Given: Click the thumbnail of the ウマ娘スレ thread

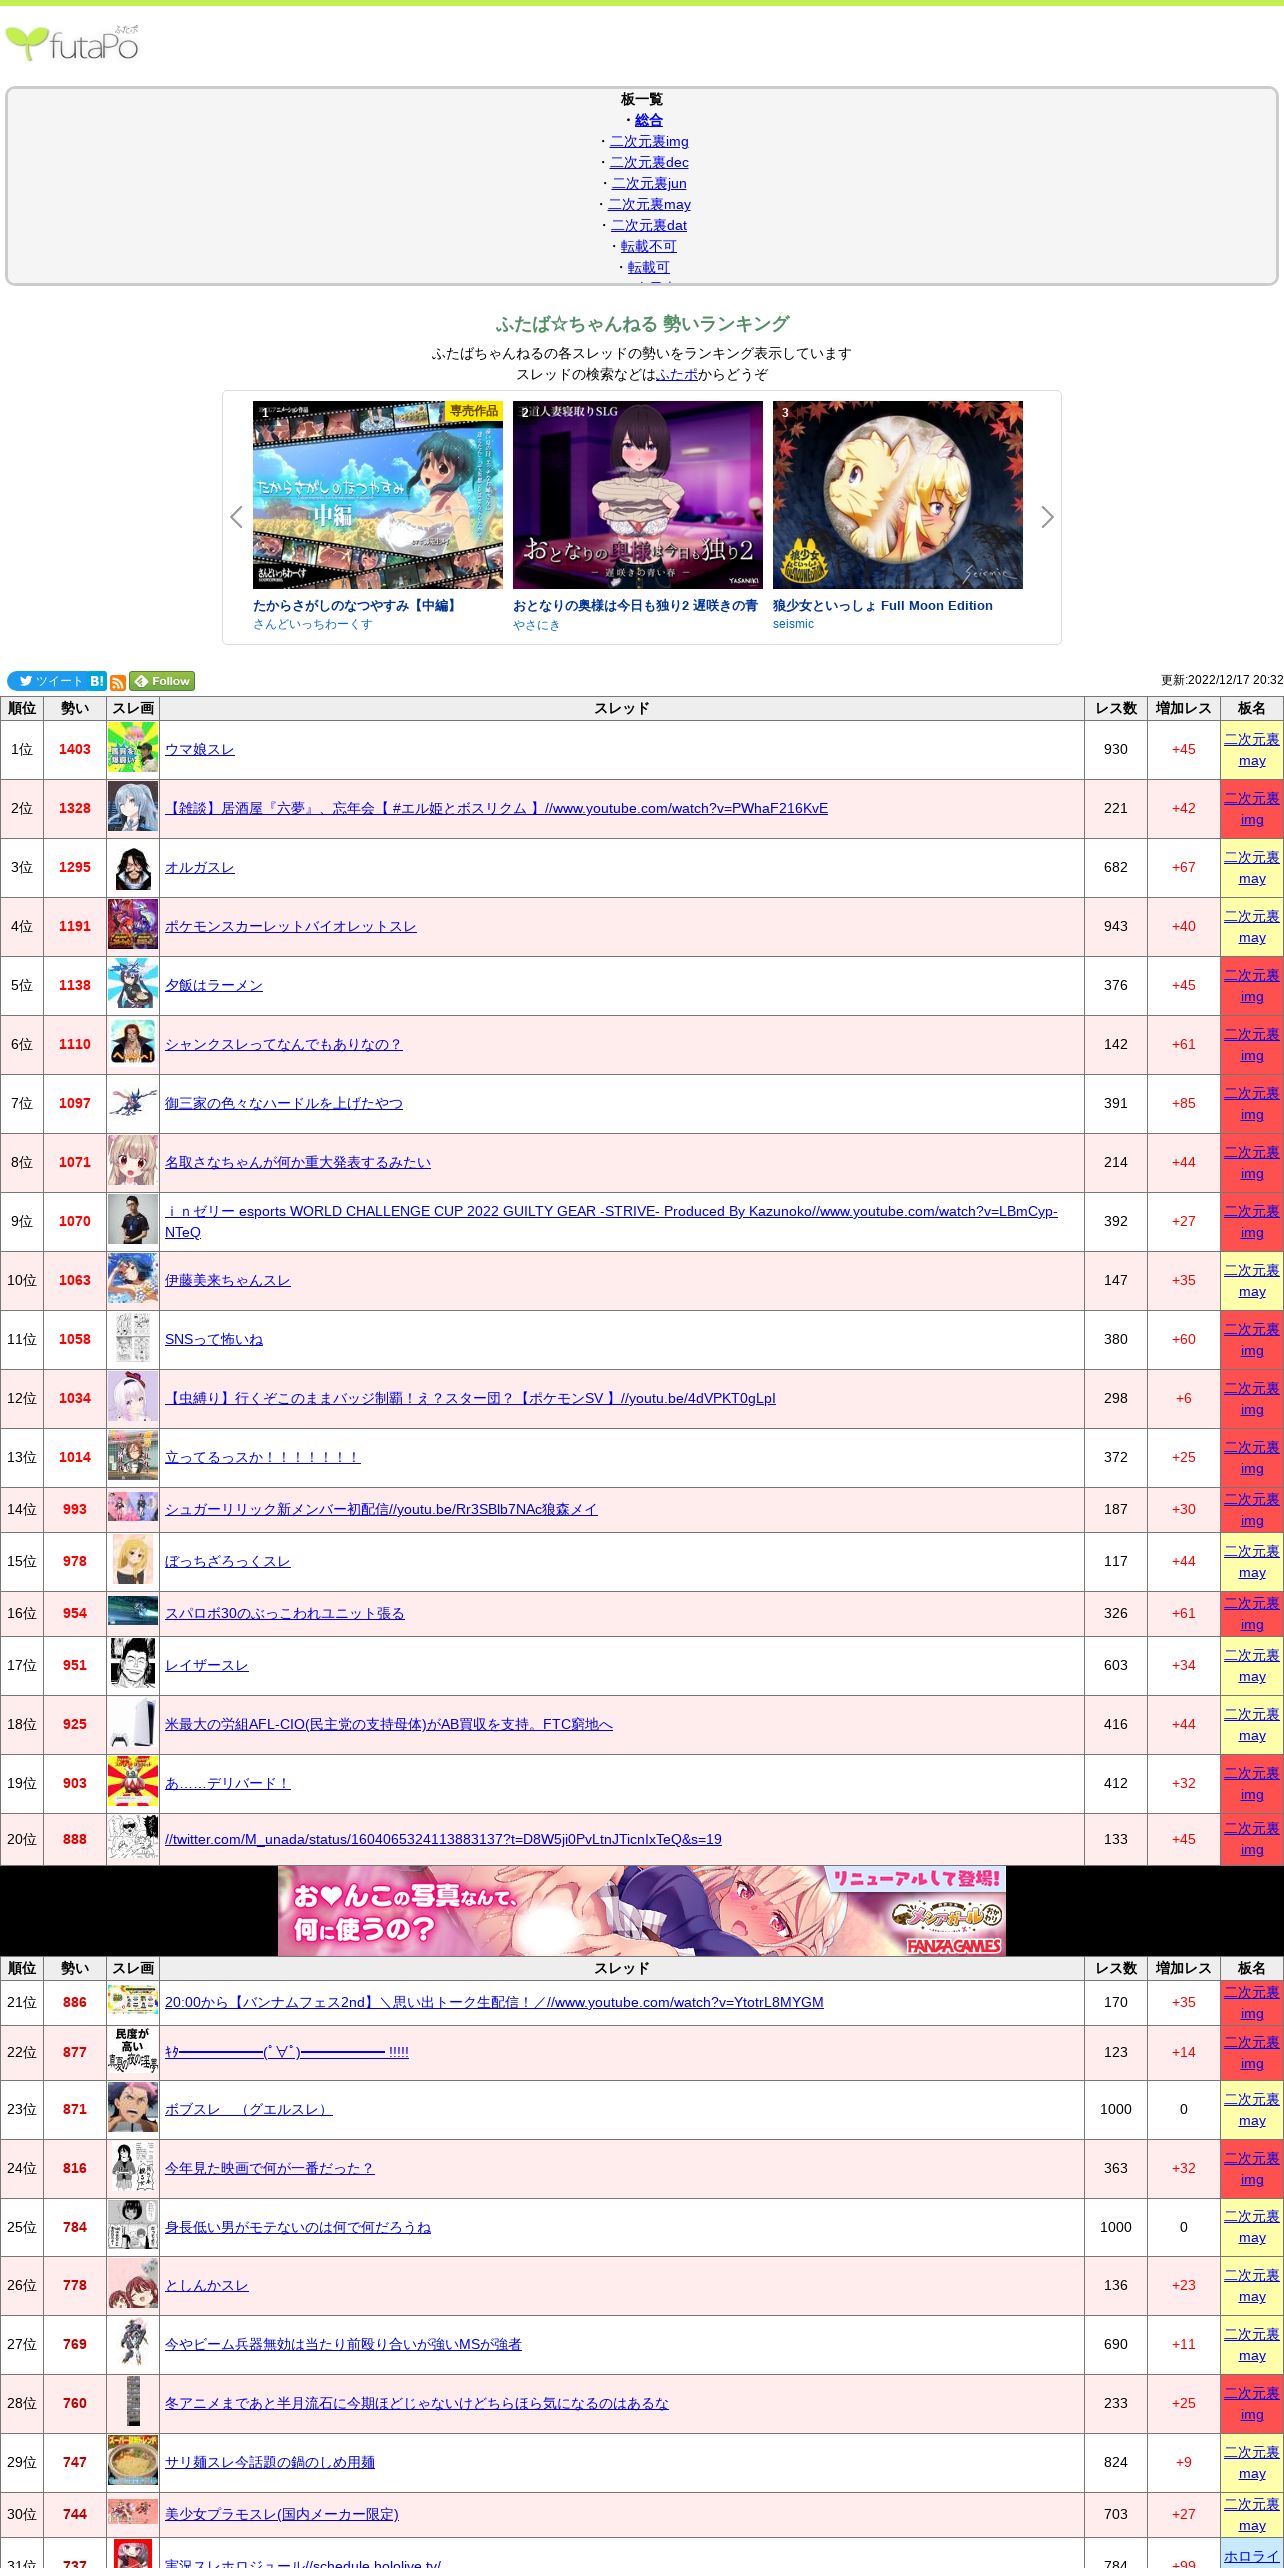Looking at the screenshot, I should click(133, 749).
